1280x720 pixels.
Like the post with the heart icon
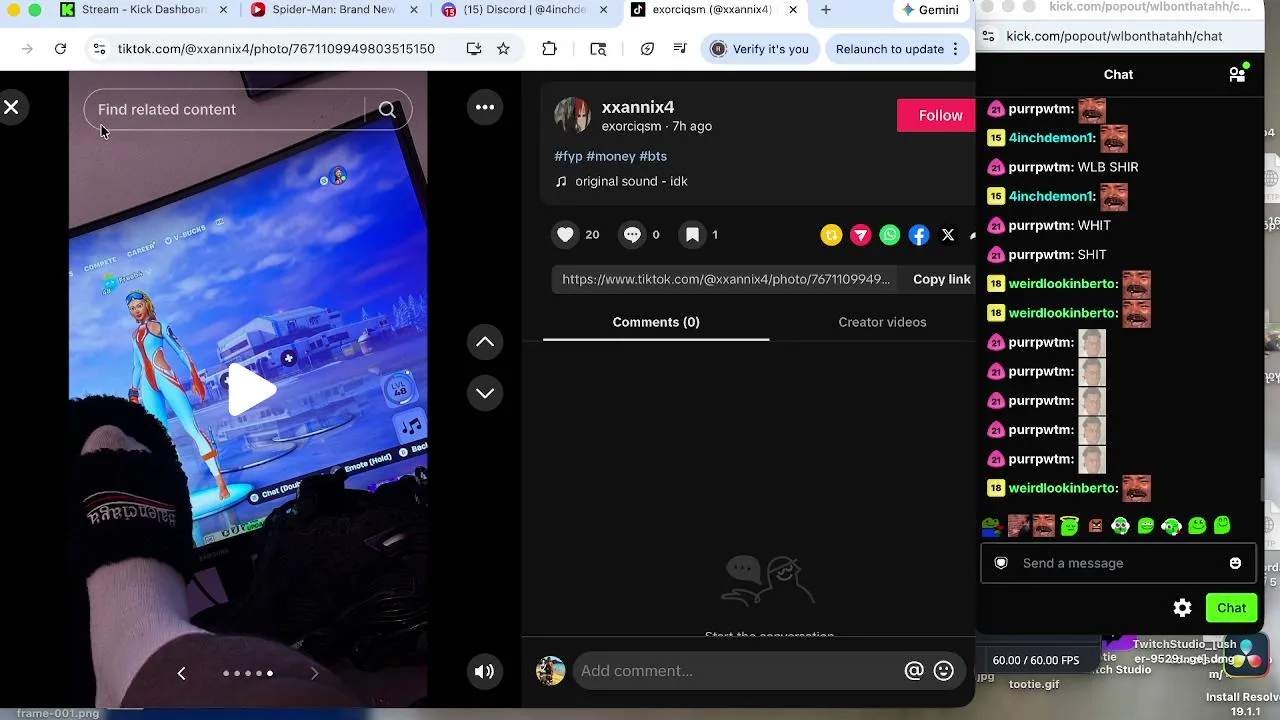coord(565,235)
